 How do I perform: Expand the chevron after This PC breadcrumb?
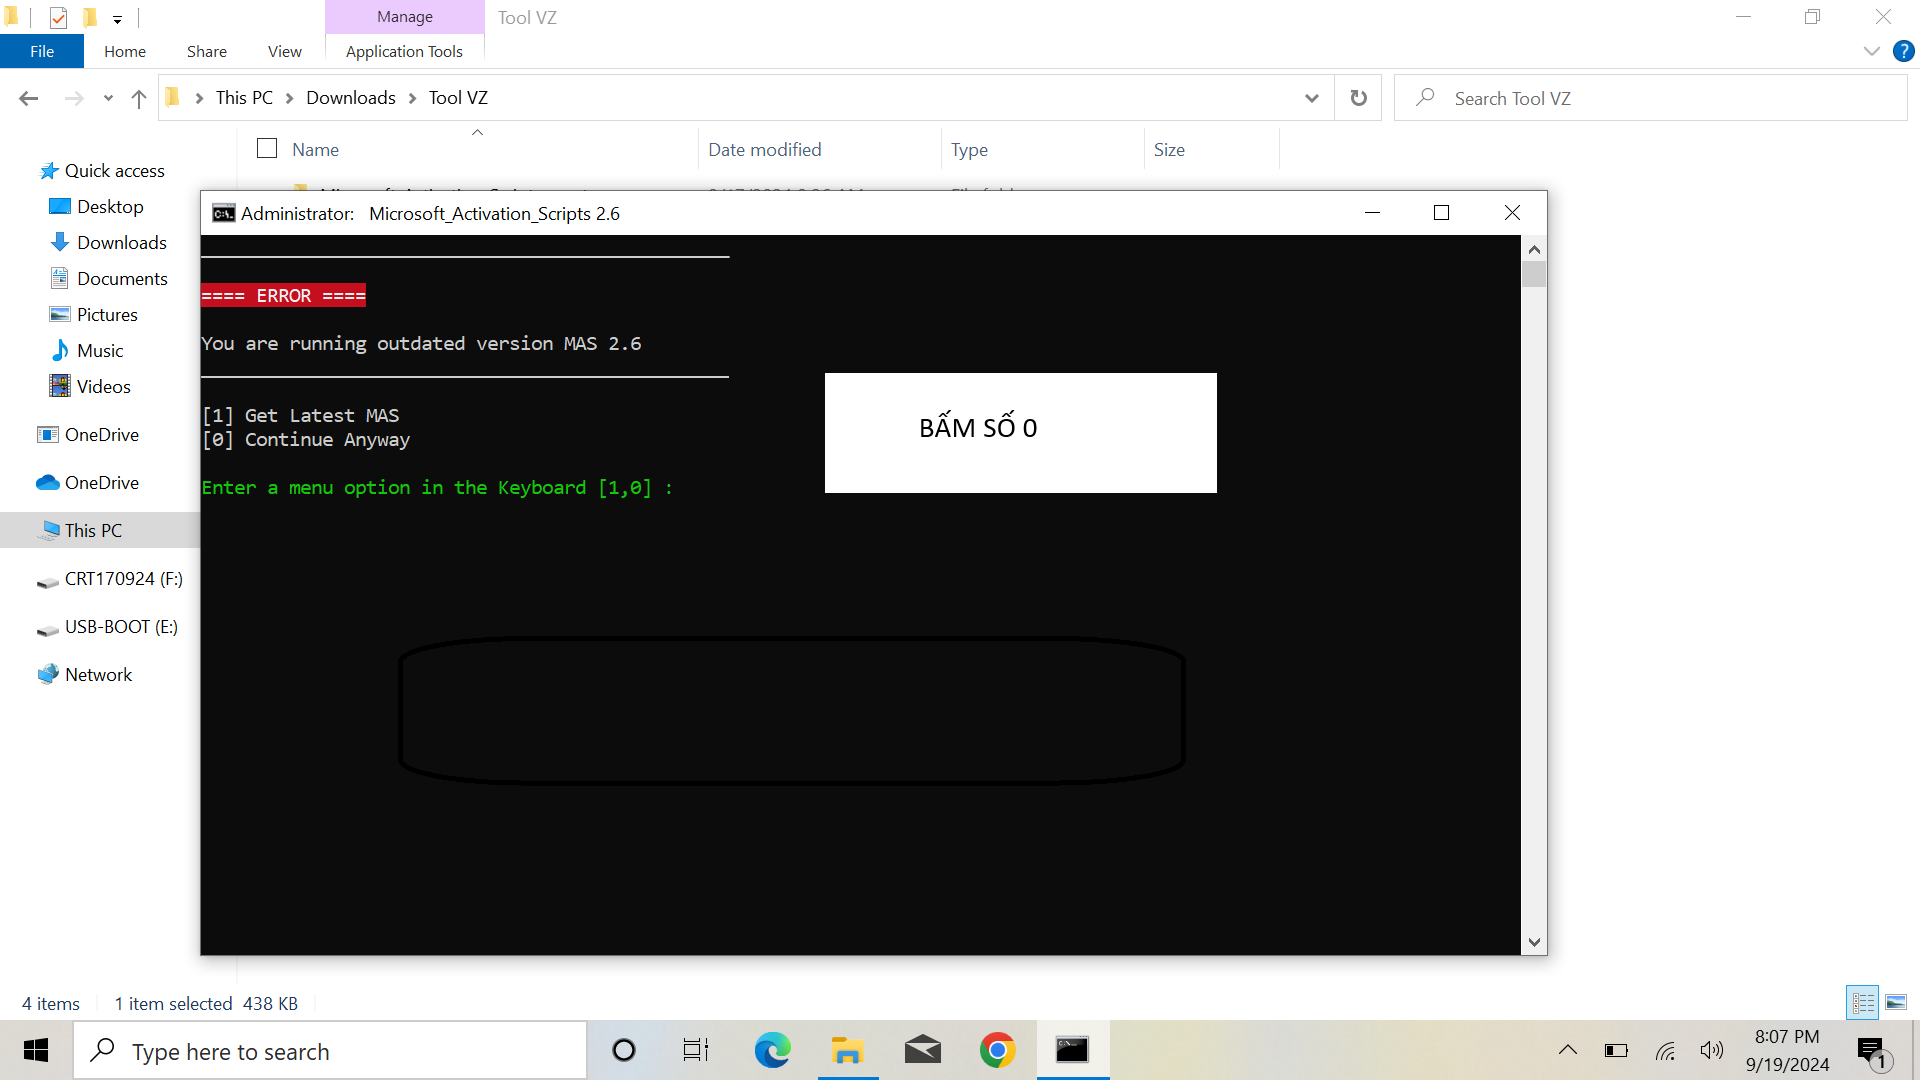tap(290, 98)
